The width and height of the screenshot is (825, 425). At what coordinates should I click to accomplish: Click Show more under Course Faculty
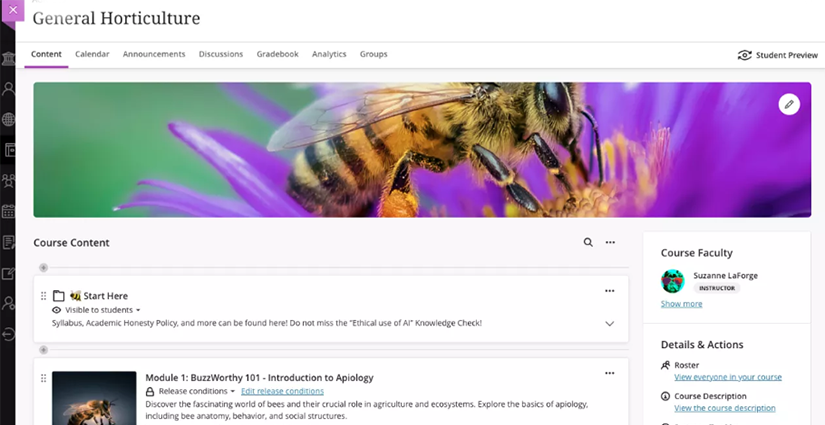click(x=681, y=304)
